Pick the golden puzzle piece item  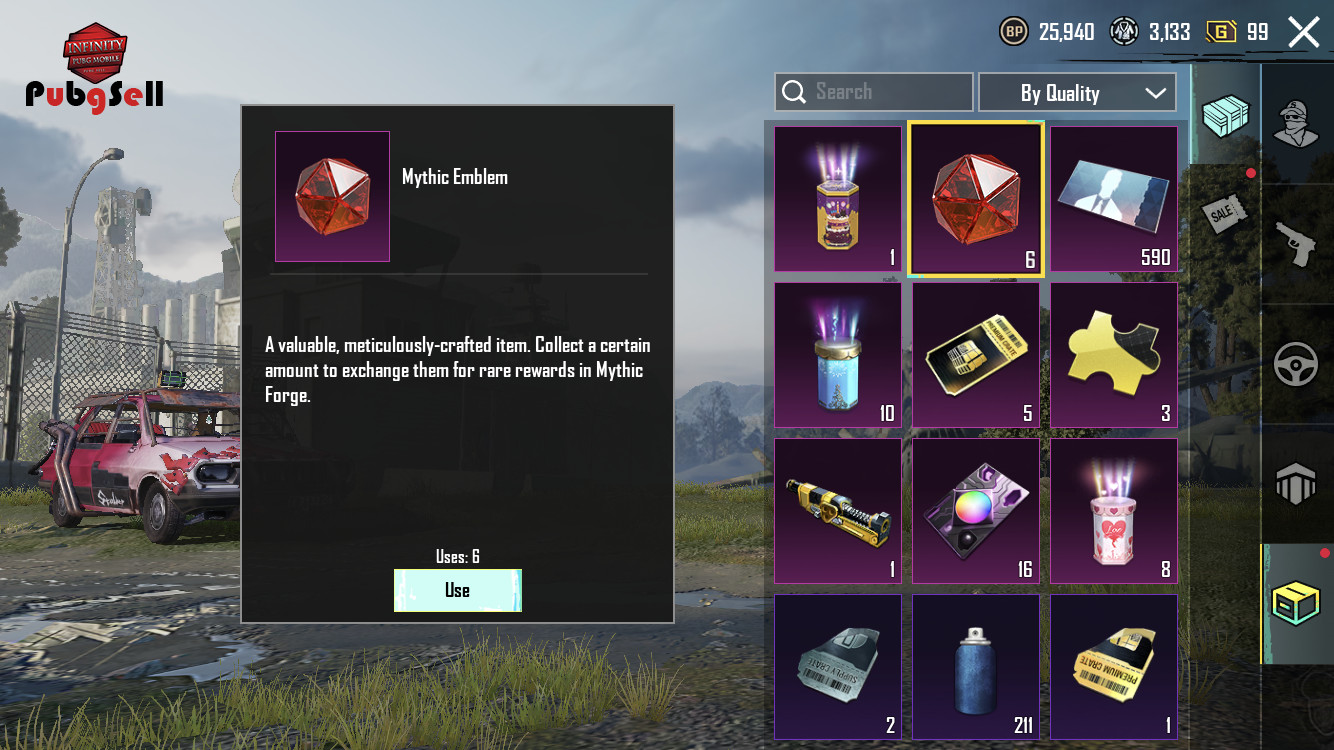[1114, 355]
